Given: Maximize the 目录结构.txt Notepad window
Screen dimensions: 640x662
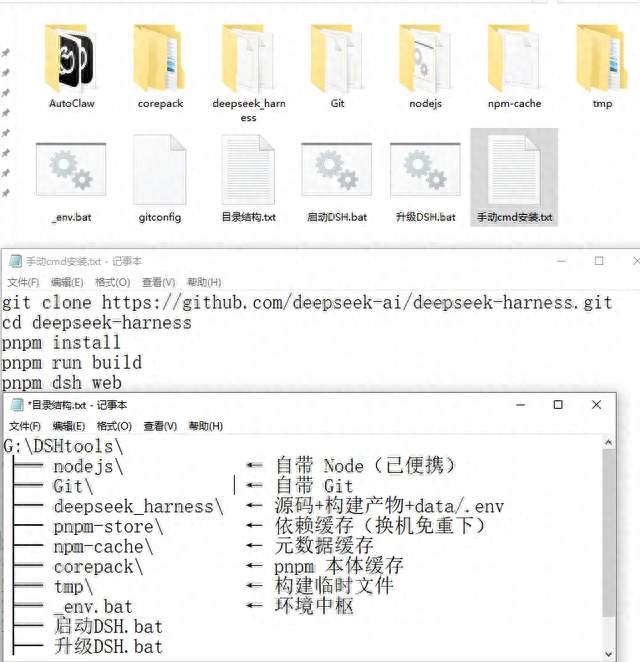Looking at the screenshot, I should (x=558, y=405).
